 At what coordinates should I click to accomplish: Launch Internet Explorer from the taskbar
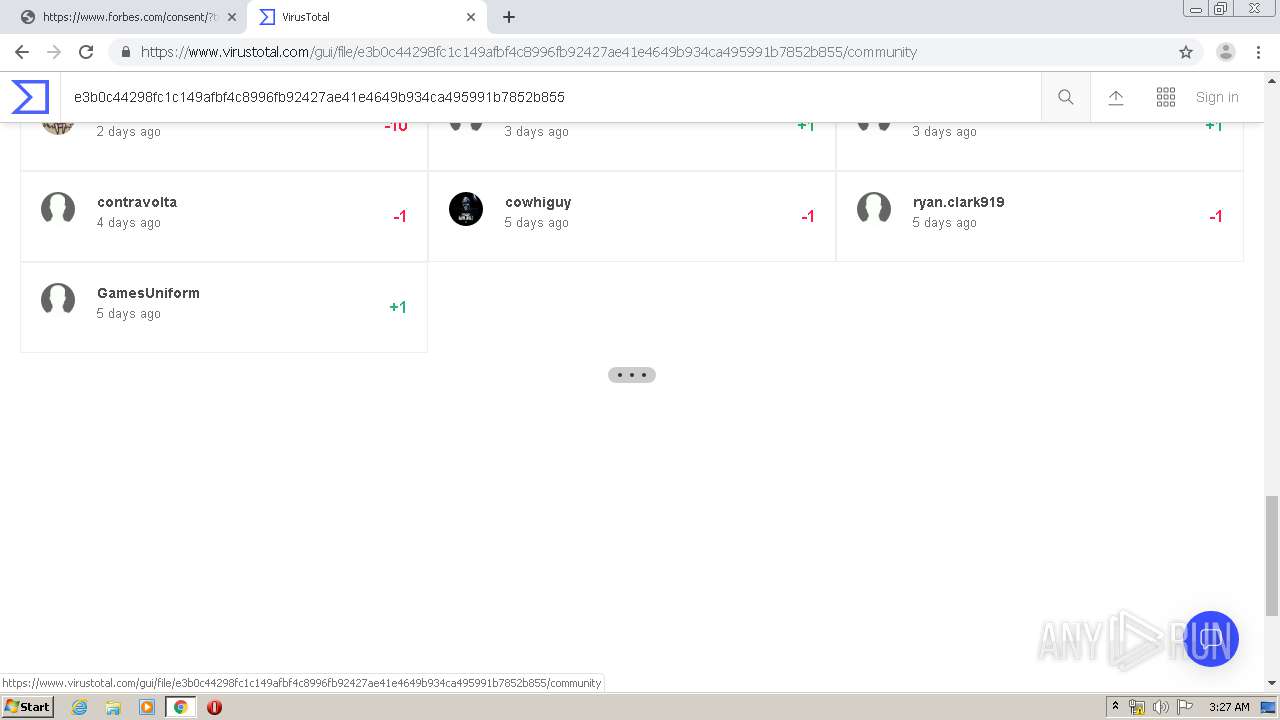80,707
